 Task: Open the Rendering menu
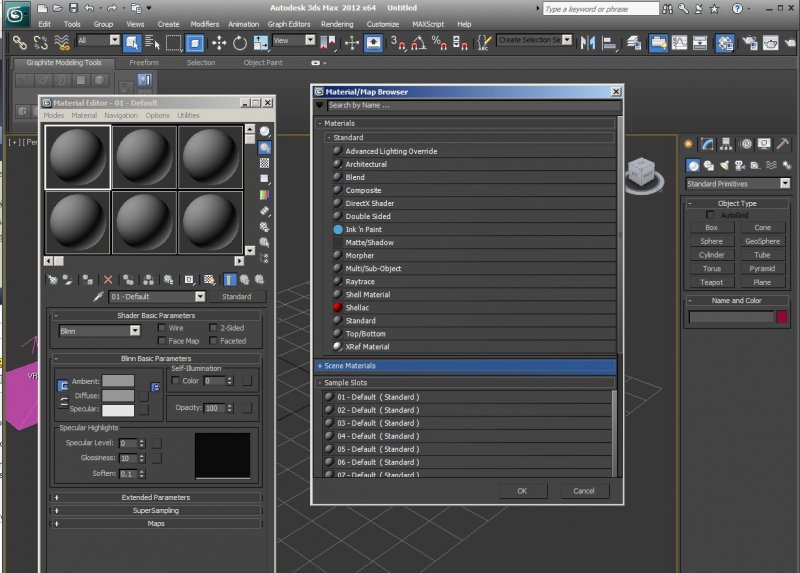tap(337, 24)
